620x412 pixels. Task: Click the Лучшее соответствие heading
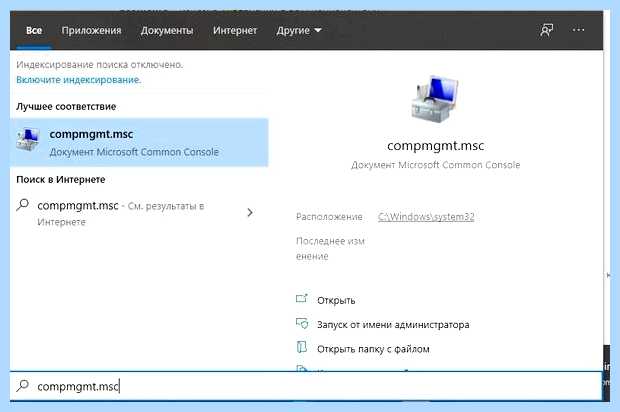click(66, 106)
